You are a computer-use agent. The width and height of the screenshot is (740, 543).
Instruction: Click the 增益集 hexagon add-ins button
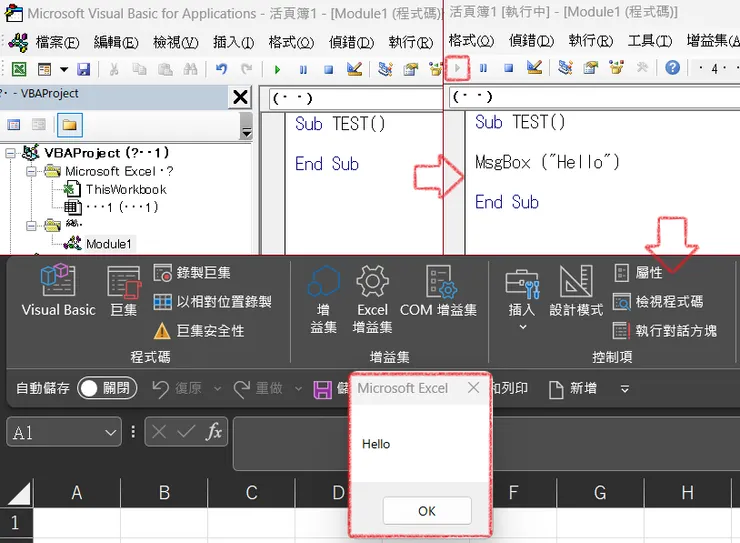pos(323,299)
